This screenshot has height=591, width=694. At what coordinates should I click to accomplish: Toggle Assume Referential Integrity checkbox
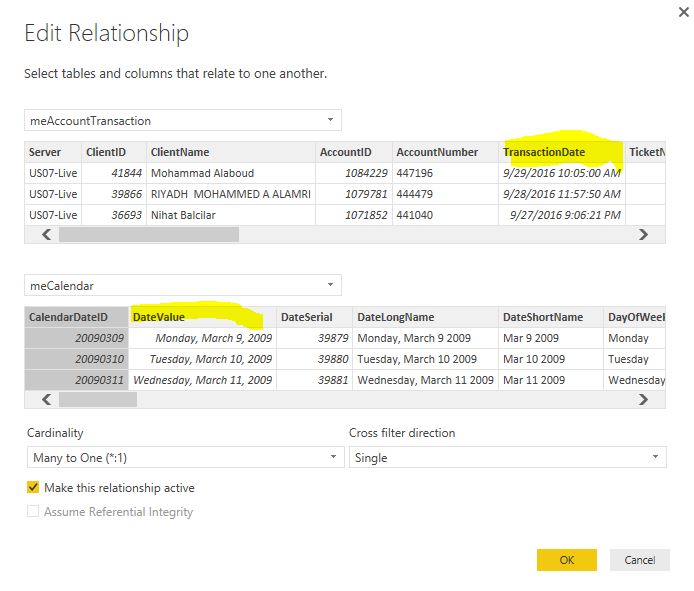point(33,511)
